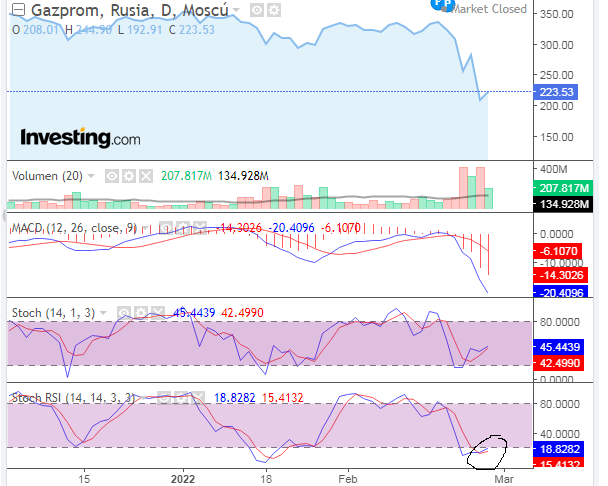Click the red 42.4990 Stoch axis label
Image resolution: width=608 pixels, height=486 pixels.
(x=559, y=363)
